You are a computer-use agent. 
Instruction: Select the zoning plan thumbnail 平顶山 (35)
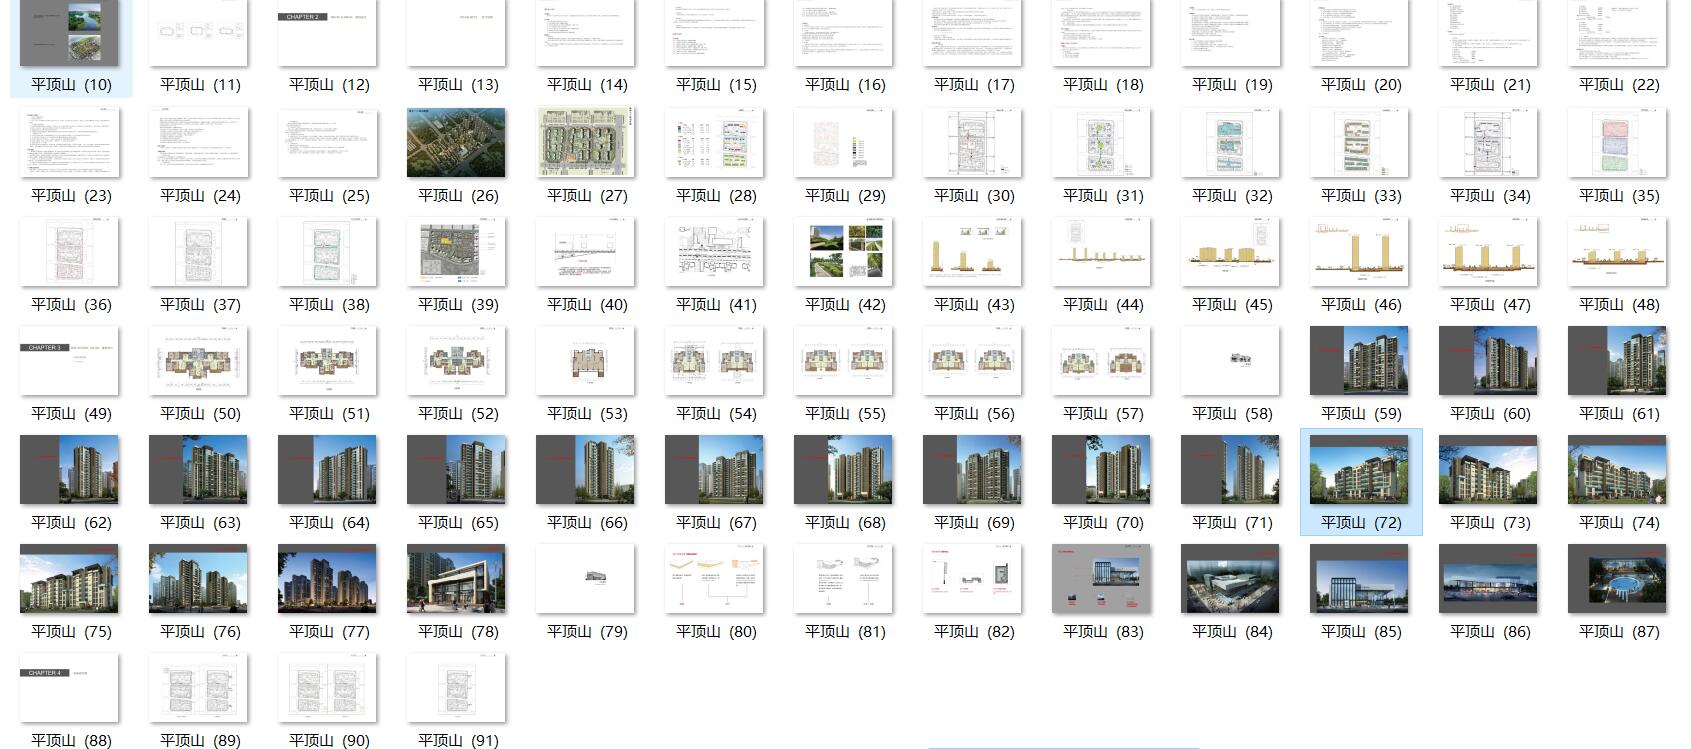tap(1617, 143)
